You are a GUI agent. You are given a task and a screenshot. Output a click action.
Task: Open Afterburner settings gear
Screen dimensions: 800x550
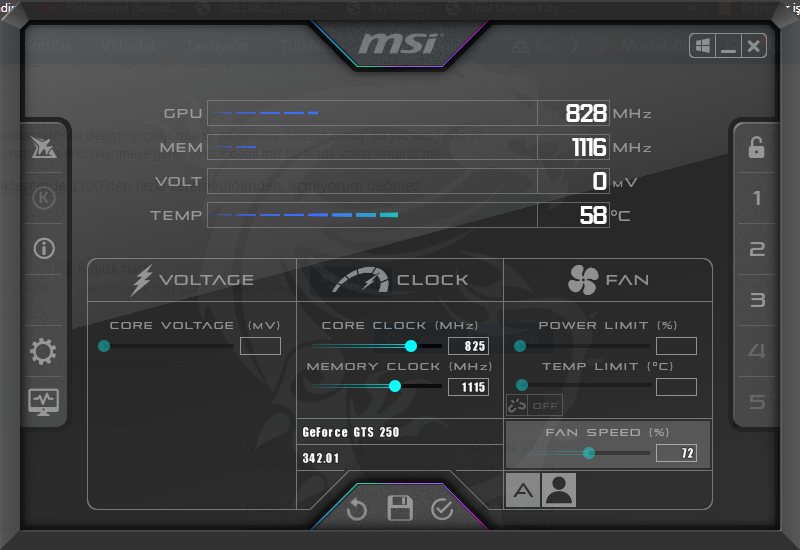(43, 352)
